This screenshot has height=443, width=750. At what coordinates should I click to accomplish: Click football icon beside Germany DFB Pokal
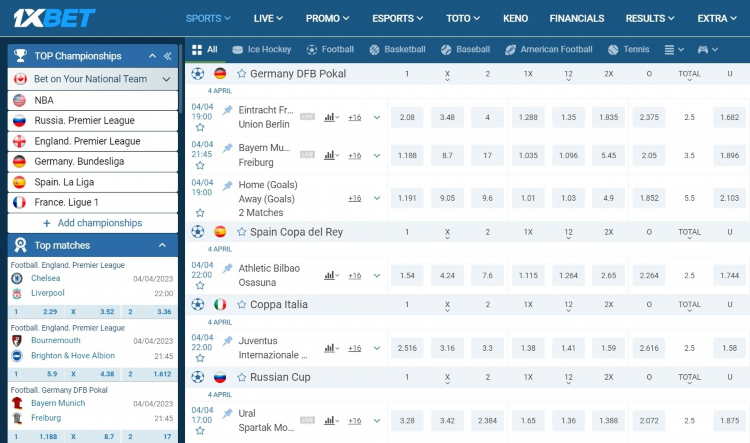[198, 74]
